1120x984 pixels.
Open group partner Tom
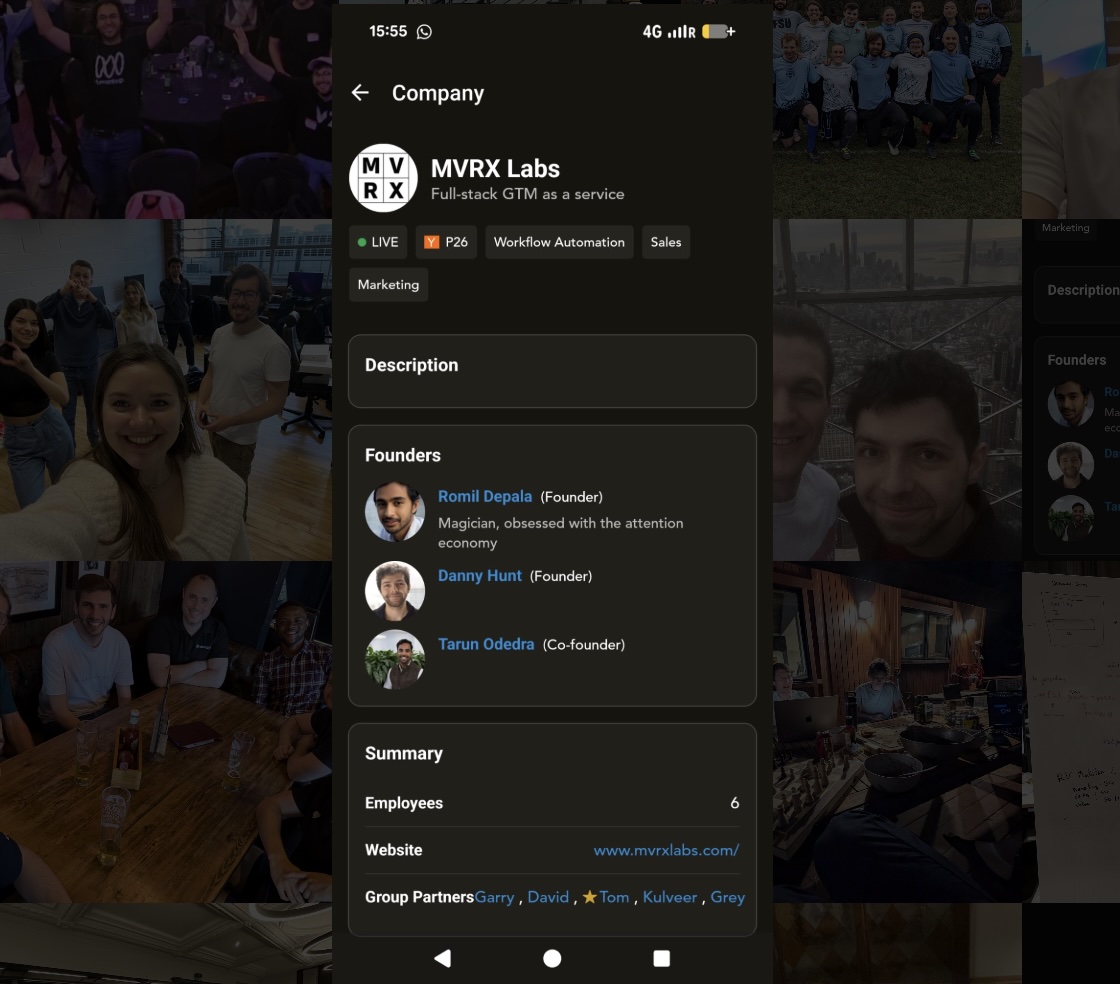tap(614, 897)
